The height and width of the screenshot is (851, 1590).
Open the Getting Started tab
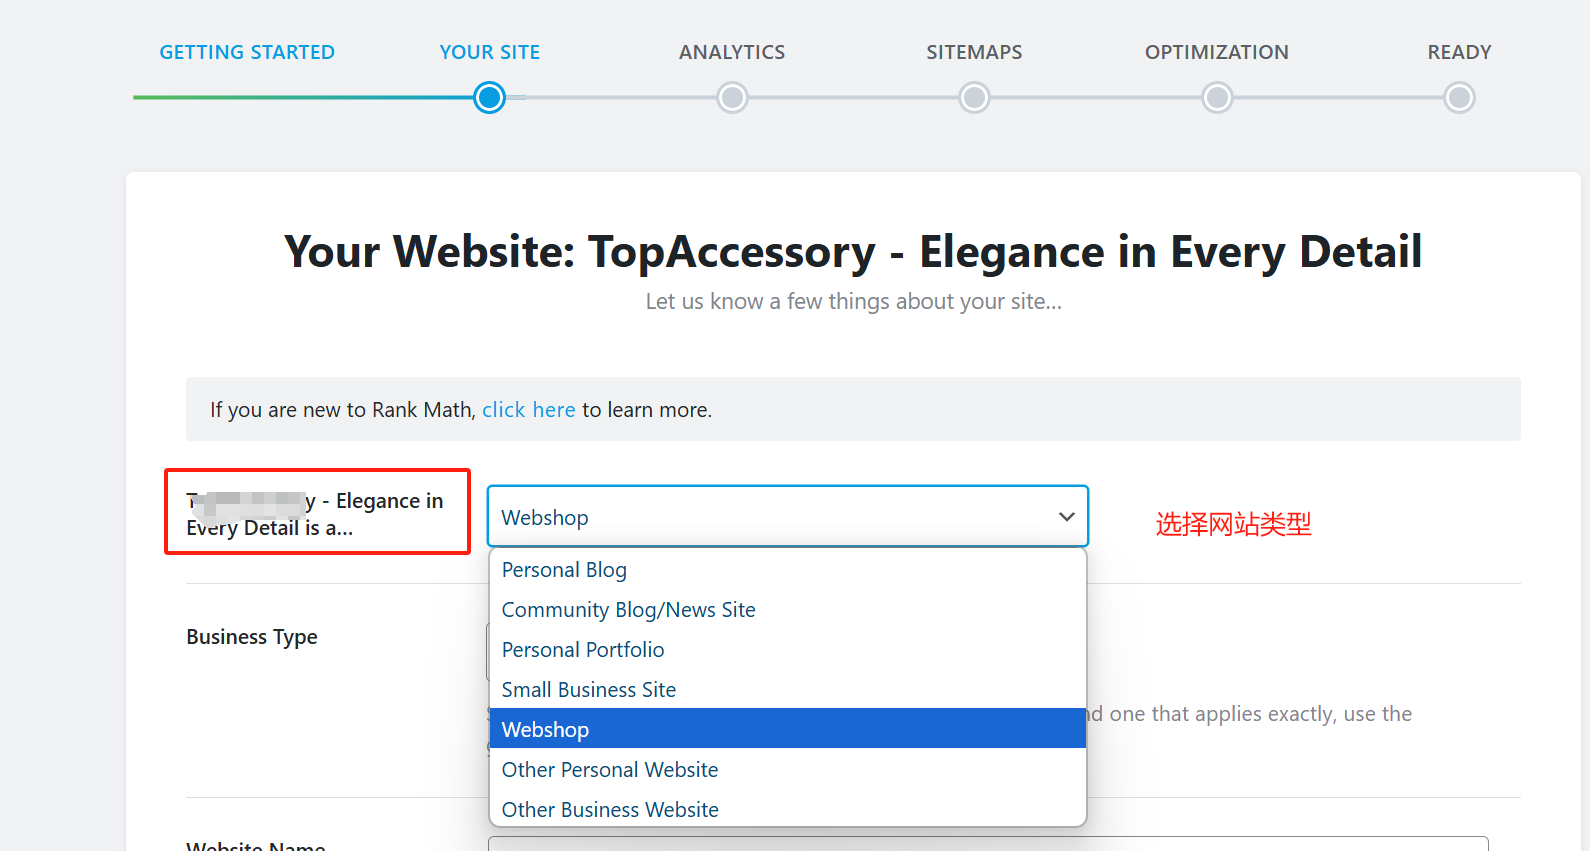[x=247, y=52]
